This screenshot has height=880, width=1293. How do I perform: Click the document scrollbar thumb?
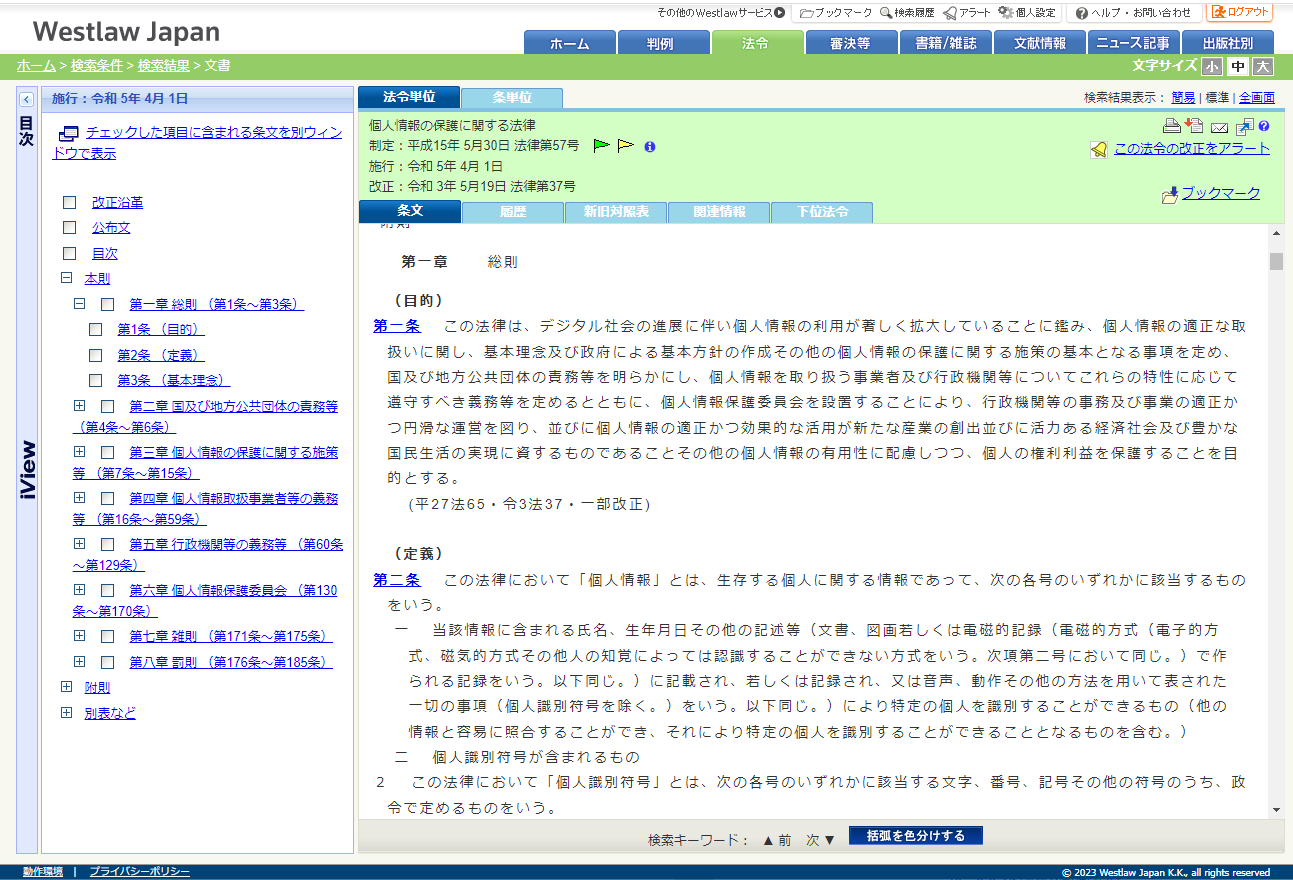click(x=1276, y=262)
